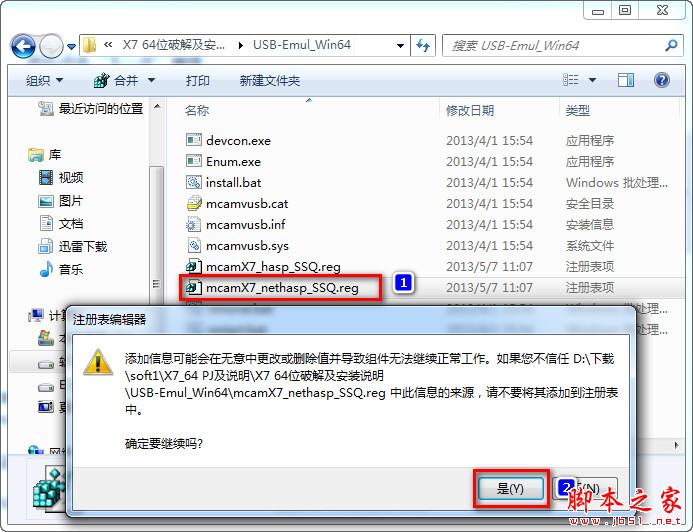The height and width of the screenshot is (532, 693).
Task: Select the mcamX7_hasp_SSQ.reg file icon
Action: coord(194,266)
